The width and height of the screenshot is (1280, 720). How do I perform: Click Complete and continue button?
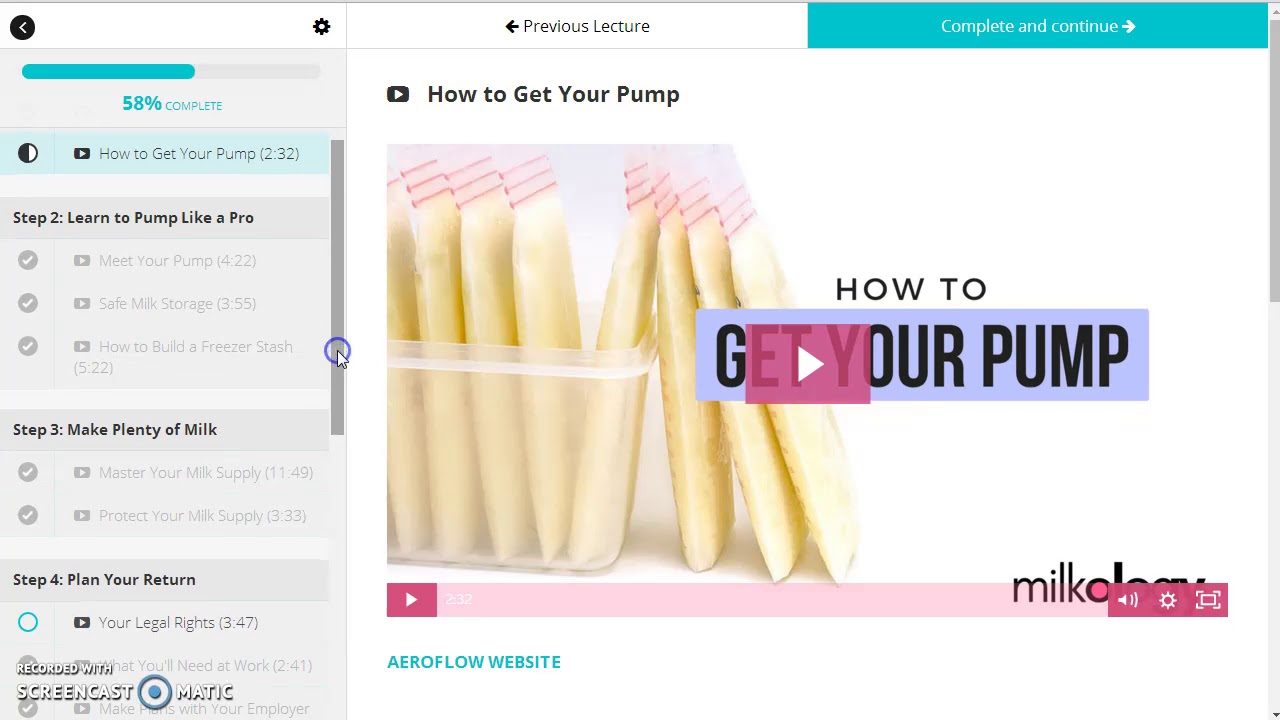pyautogui.click(x=1038, y=26)
